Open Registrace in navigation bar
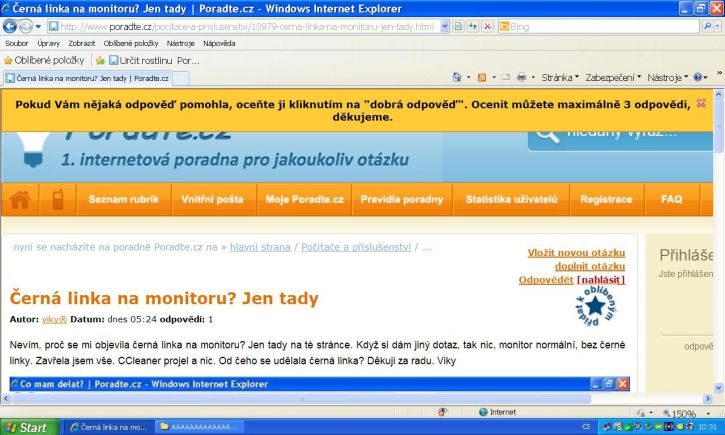Screen dimensions: 725x435 click(606, 200)
